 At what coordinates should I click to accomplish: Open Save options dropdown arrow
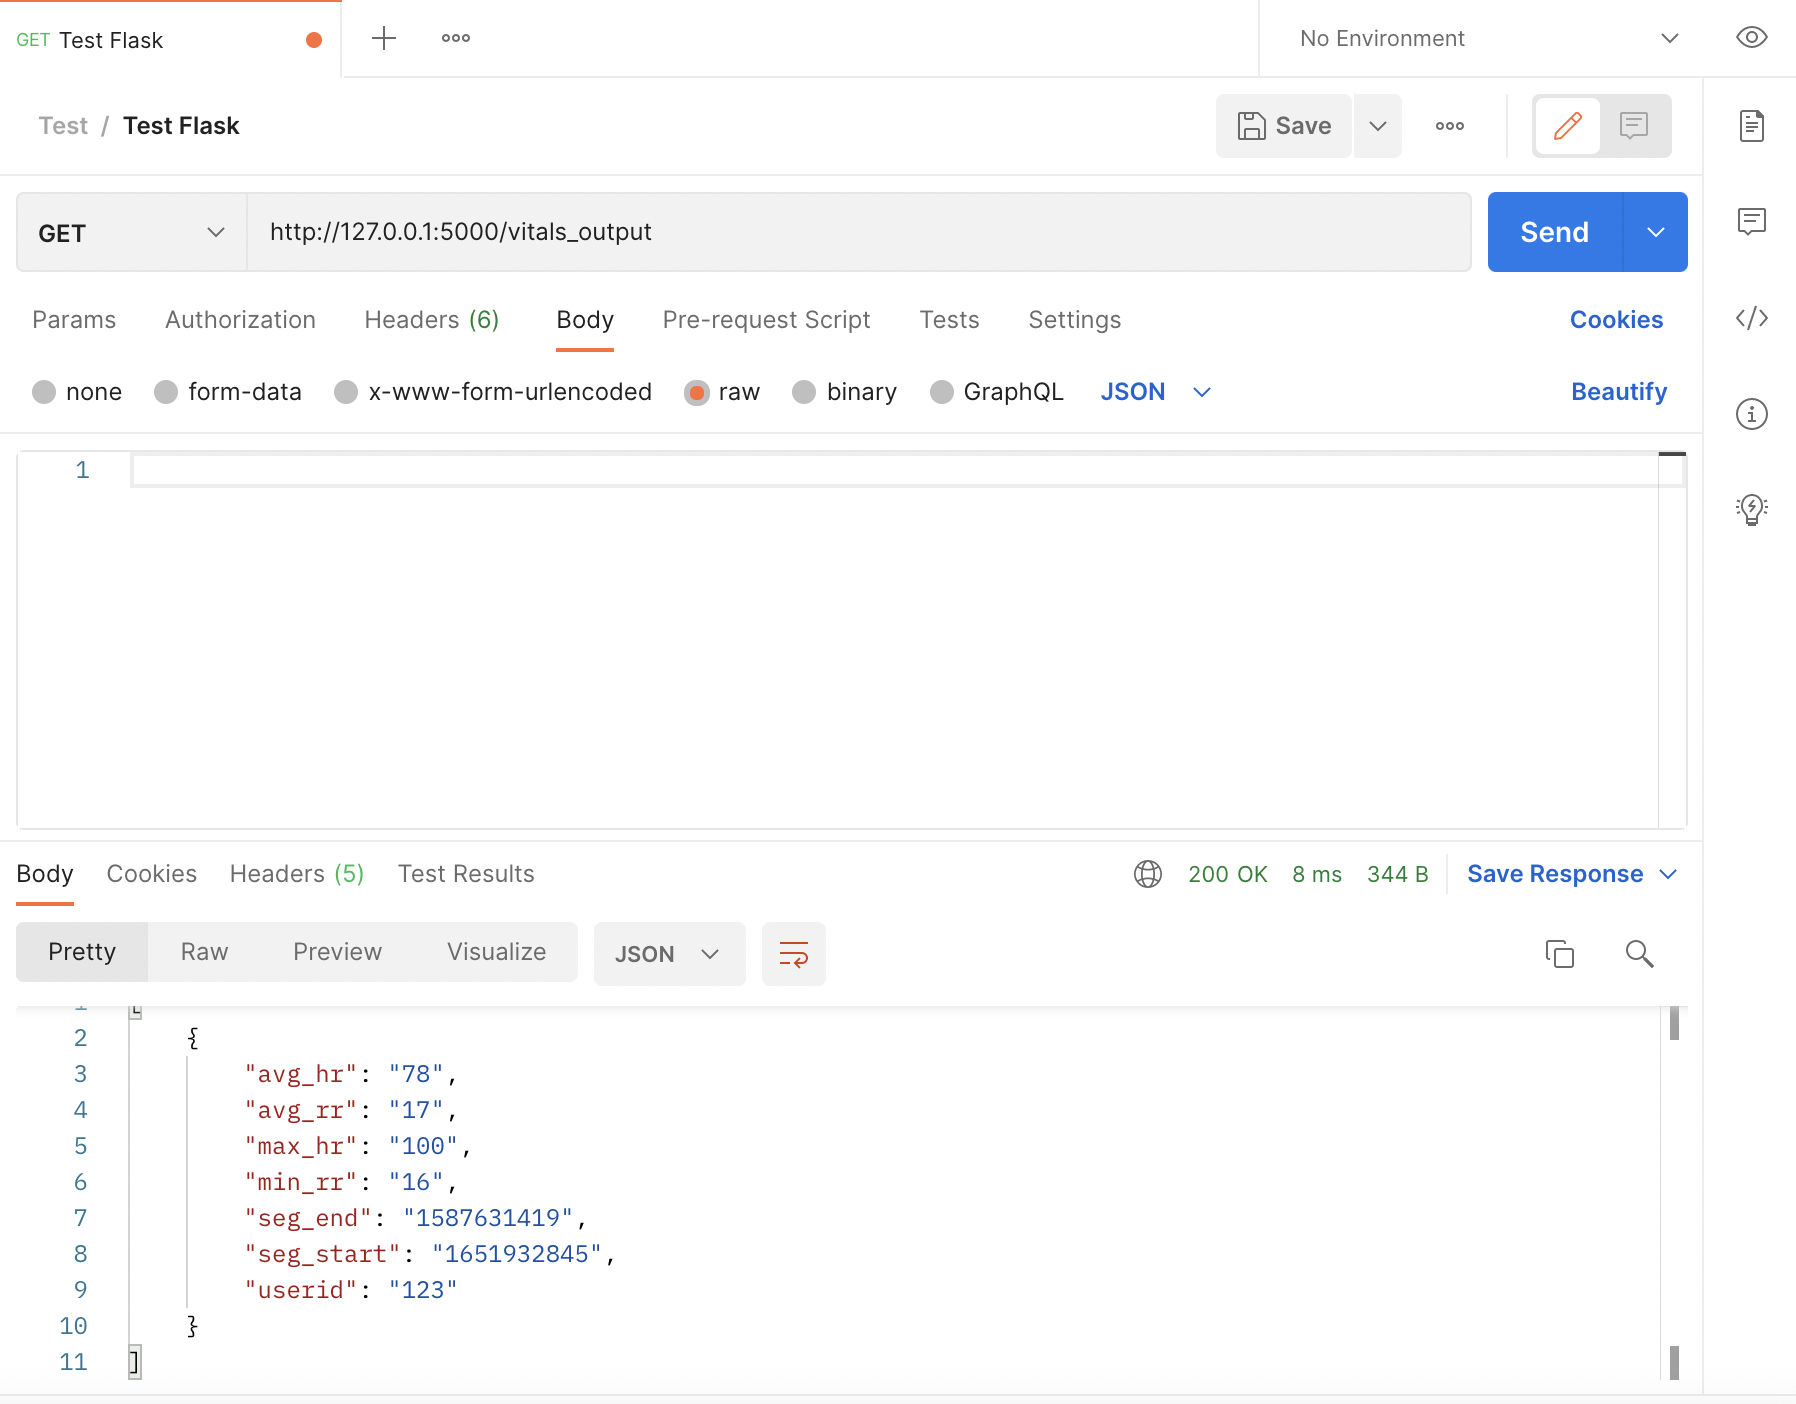(x=1378, y=126)
